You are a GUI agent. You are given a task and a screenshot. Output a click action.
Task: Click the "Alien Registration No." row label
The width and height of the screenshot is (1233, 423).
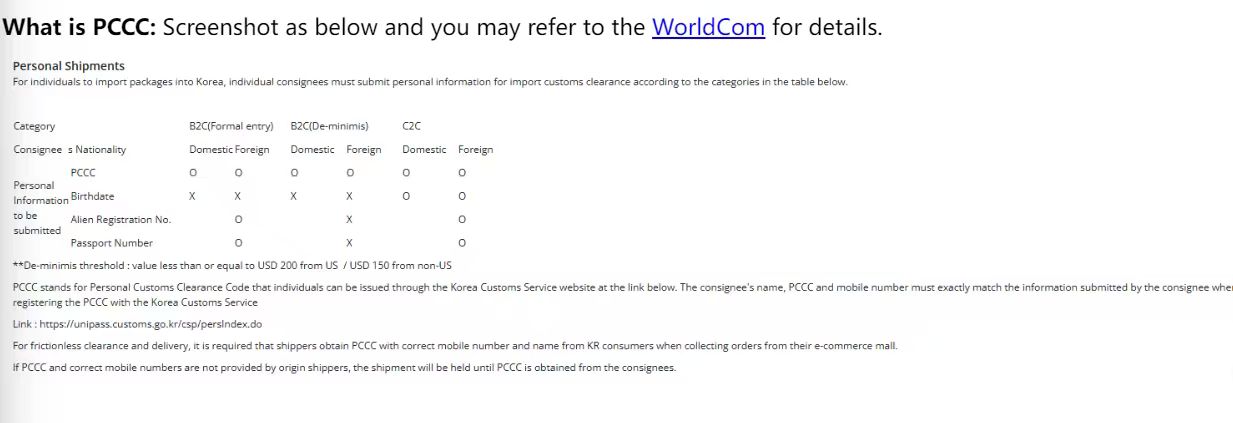(x=121, y=219)
